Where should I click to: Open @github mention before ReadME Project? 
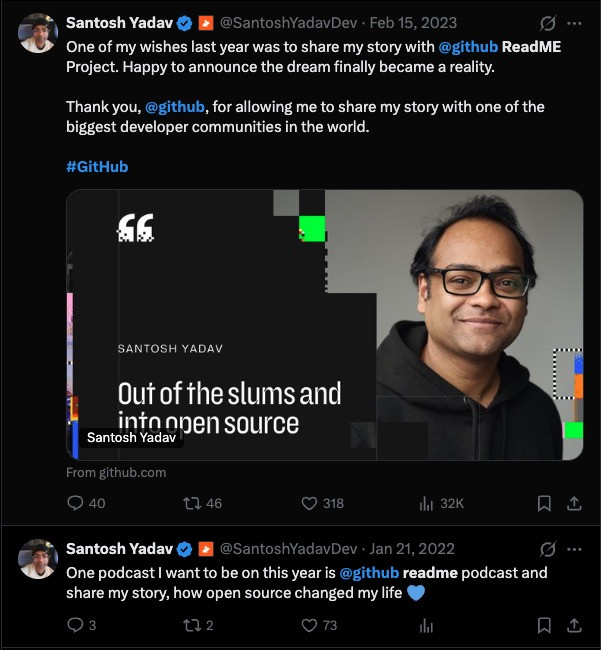click(x=468, y=47)
